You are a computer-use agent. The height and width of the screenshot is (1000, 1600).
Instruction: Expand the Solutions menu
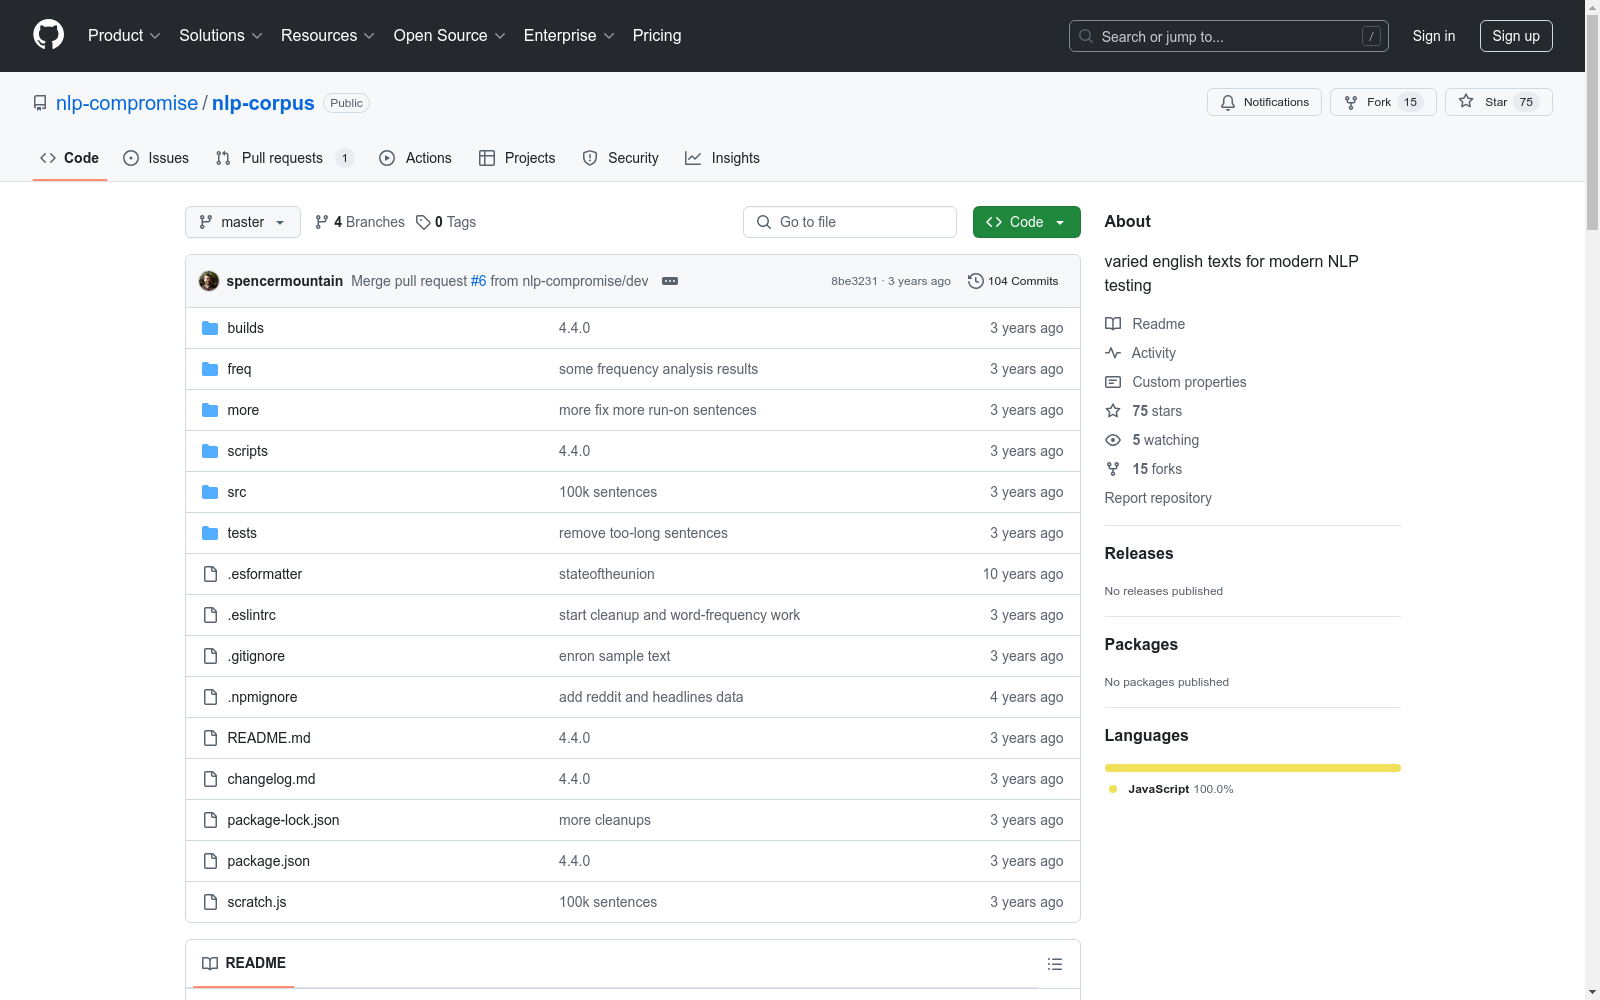coord(221,35)
